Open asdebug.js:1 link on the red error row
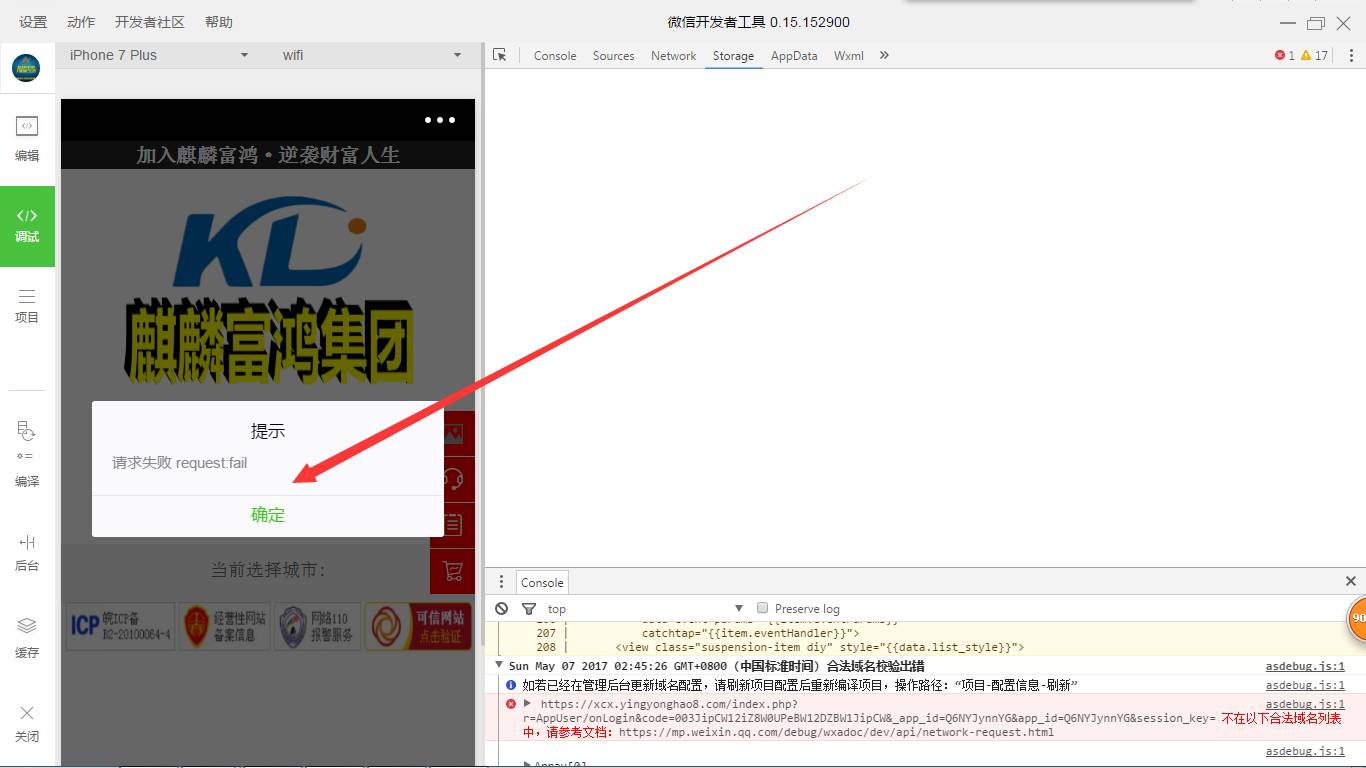The image size is (1366, 768). [1305, 704]
